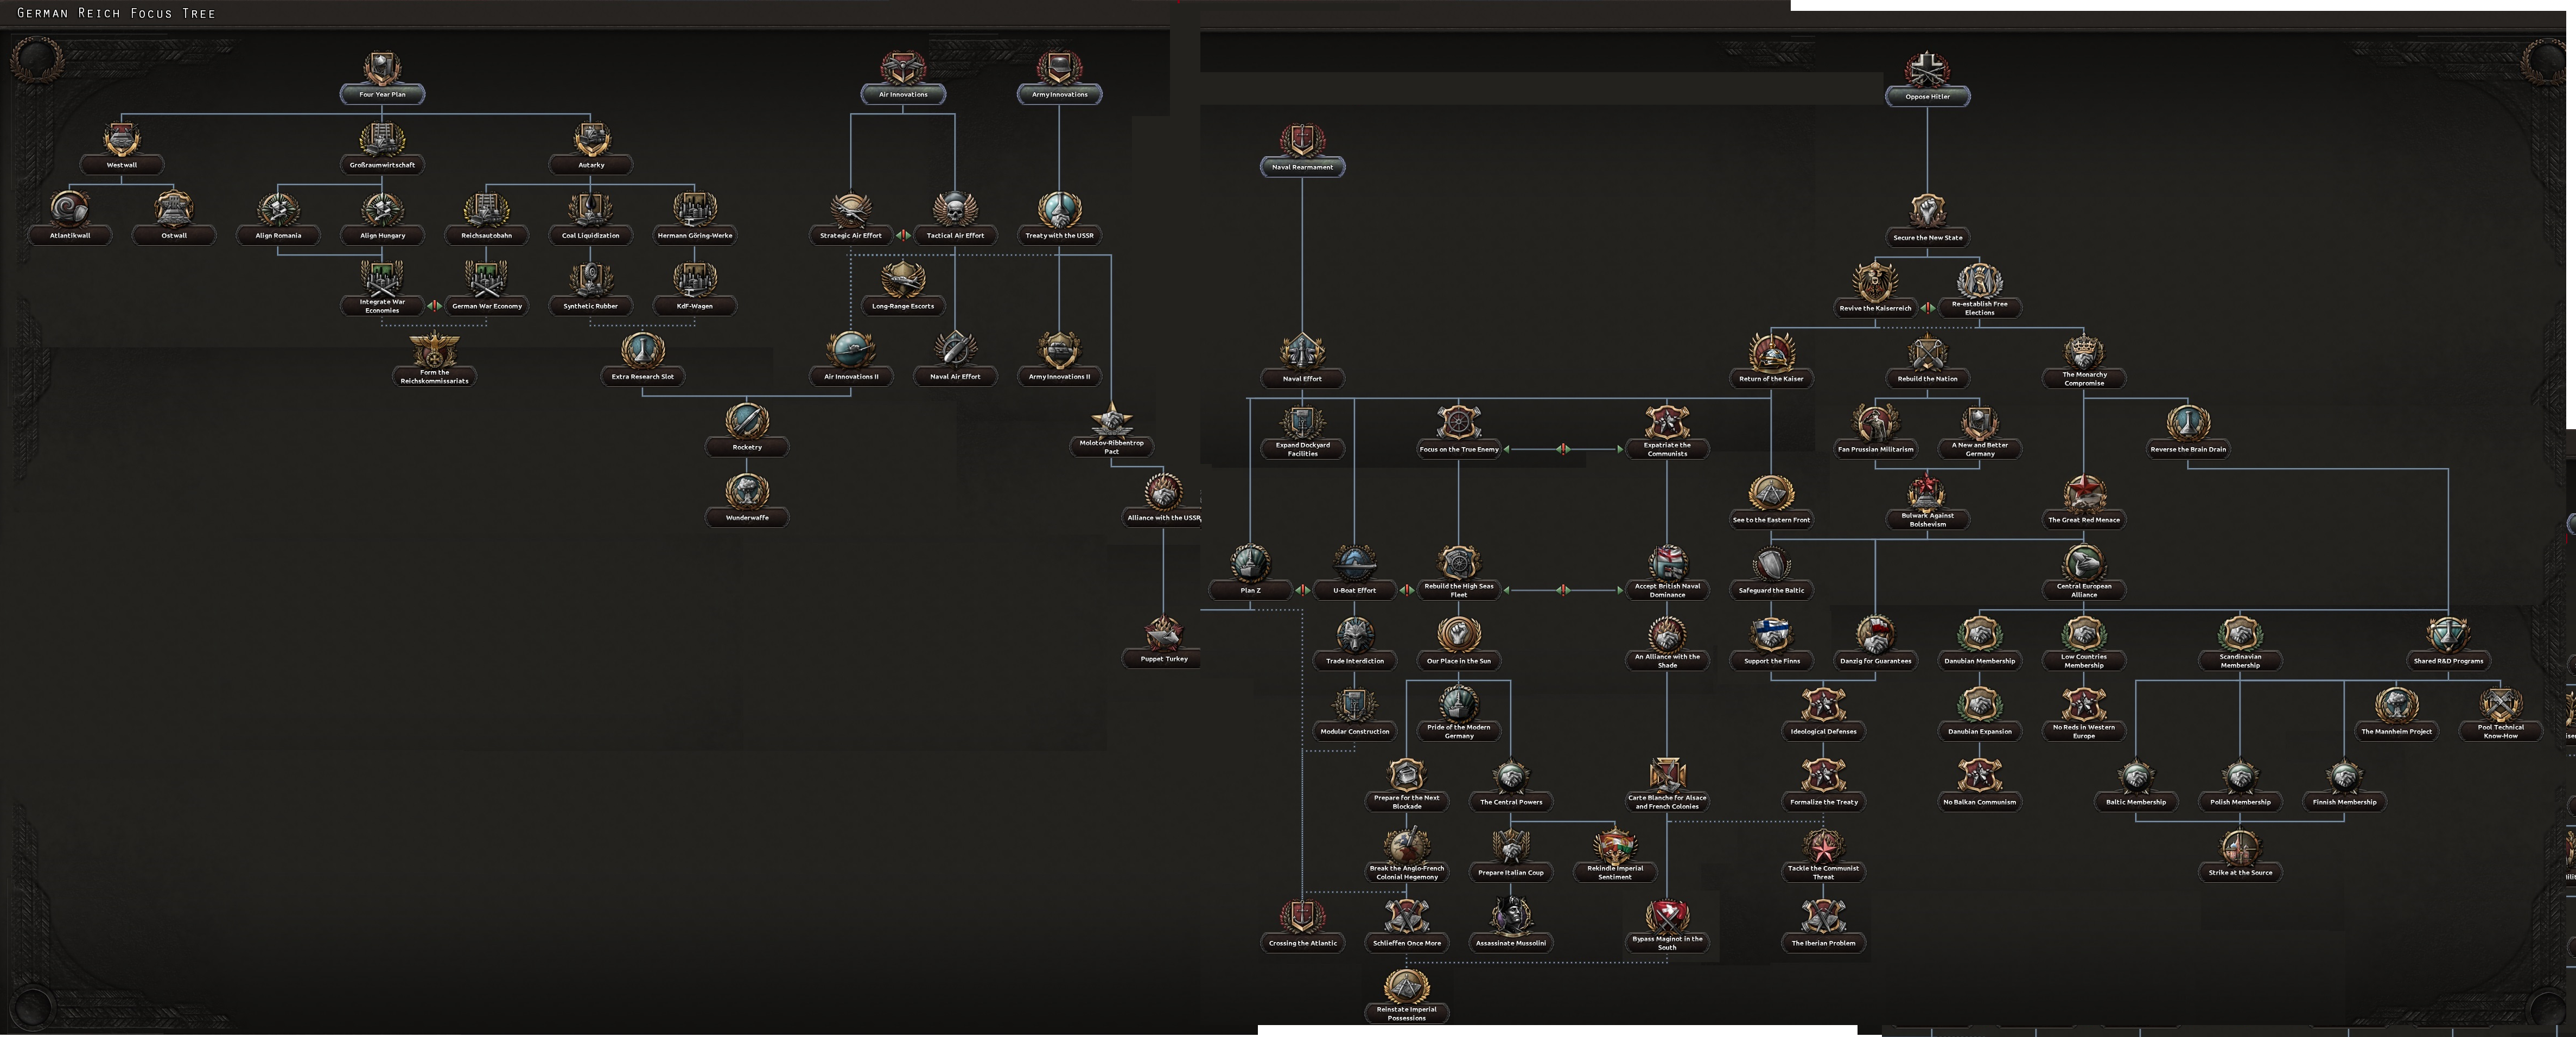Screen dimensions: 2576x1037
Task: Click exclusive arrows between Strategic and Tactical Air Effort
Action: tap(903, 235)
